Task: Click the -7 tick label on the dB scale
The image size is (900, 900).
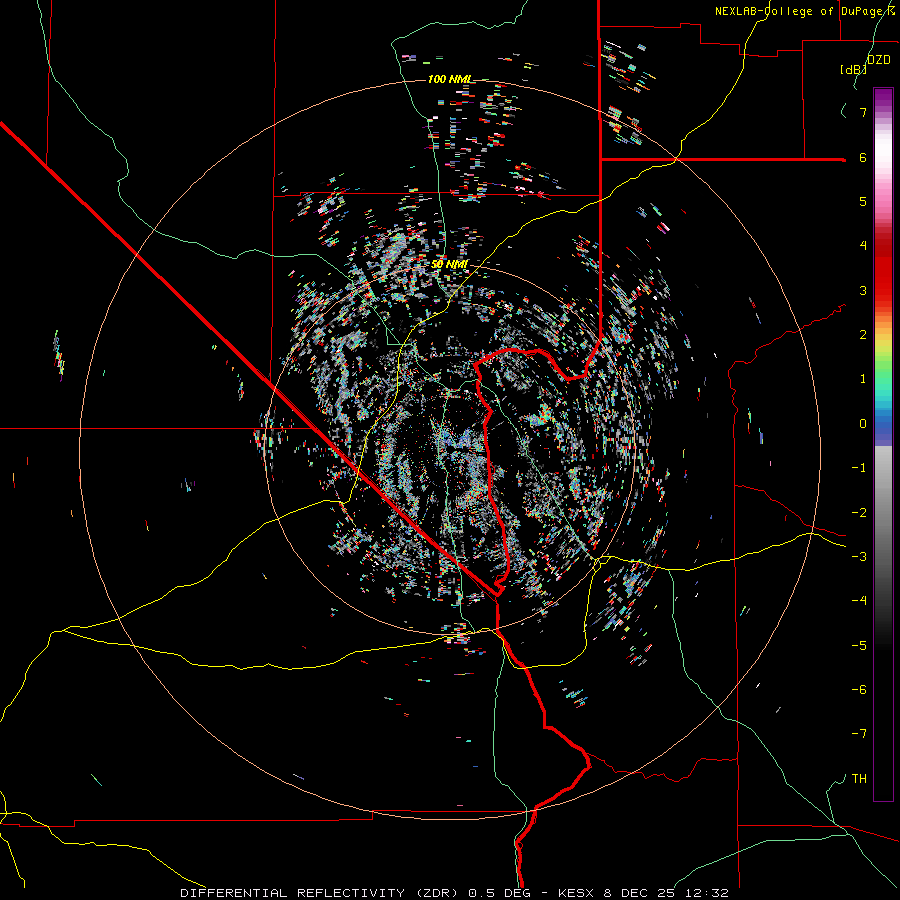Action: click(x=859, y=733)
